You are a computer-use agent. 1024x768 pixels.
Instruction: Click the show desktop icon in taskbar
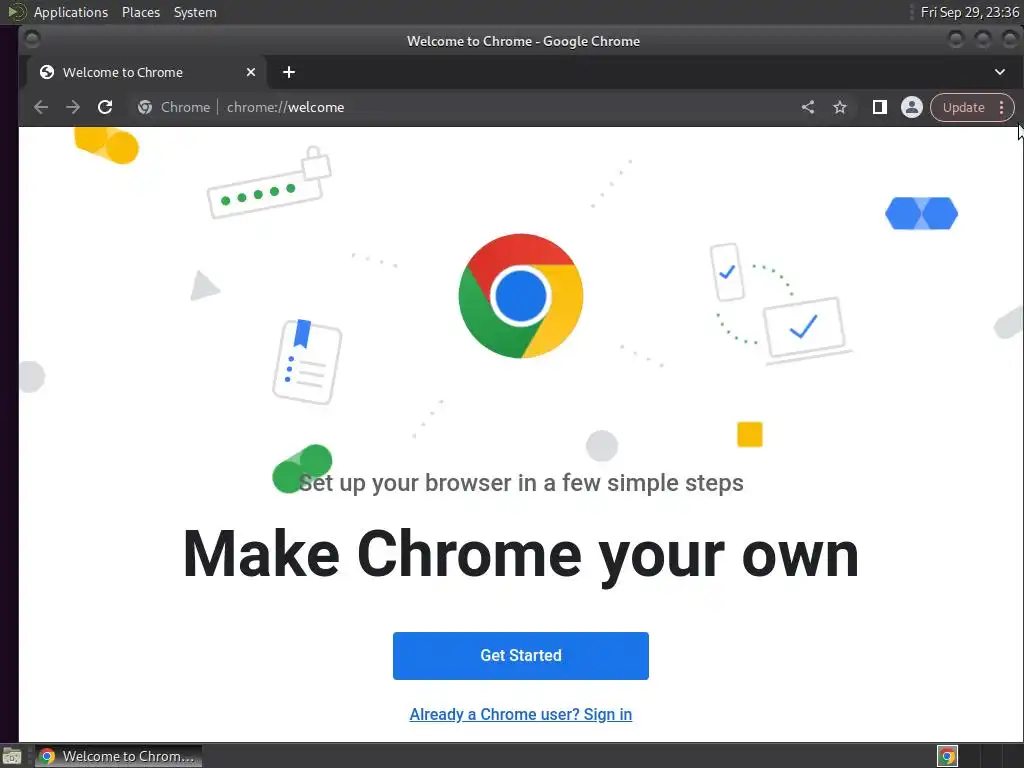[x=12, y=757]
